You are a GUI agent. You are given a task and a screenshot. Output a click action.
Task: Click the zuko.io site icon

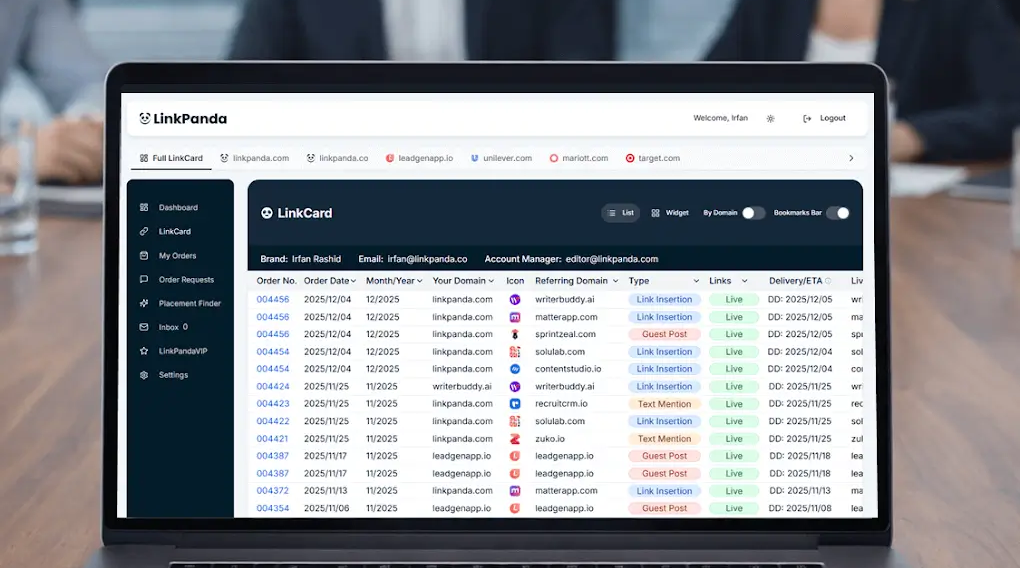(515, 439)
